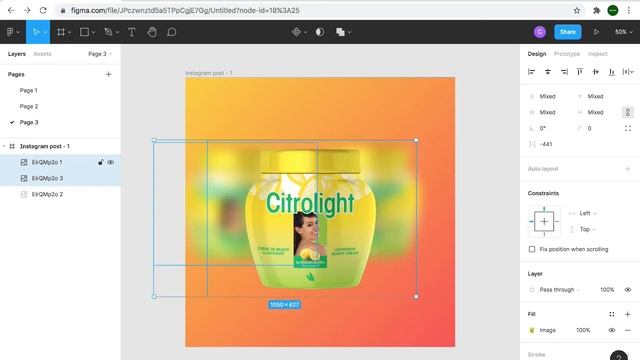Click the user avatar C
This screenshot has width=640, height=360.
pos(540,32)
